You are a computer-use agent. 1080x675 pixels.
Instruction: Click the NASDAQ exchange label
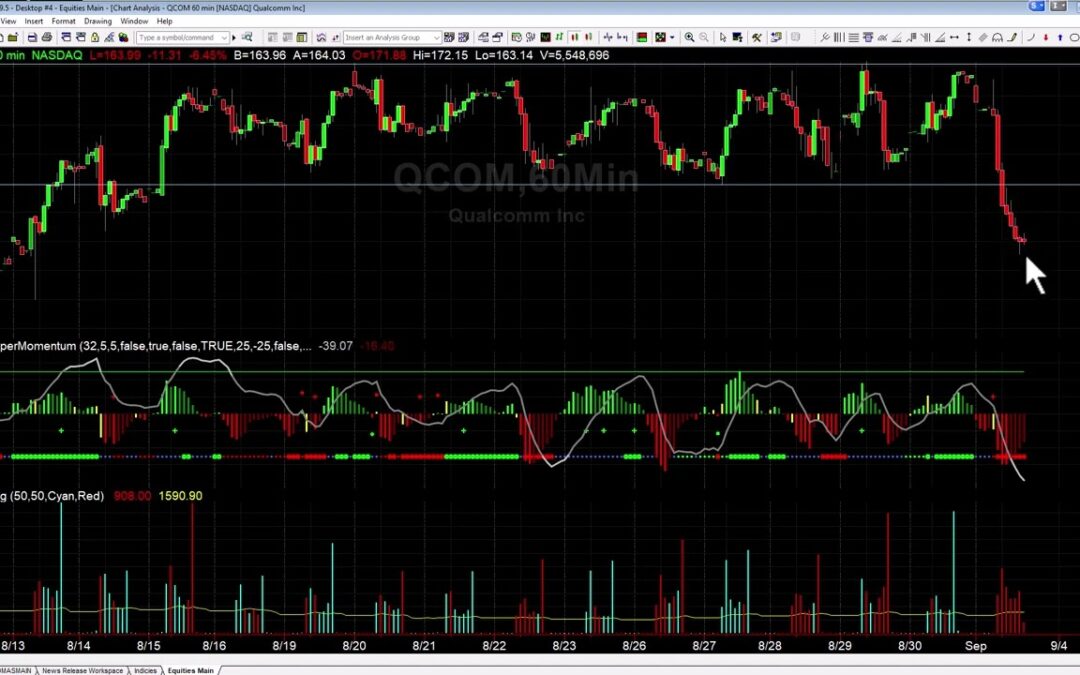(56, 55)
